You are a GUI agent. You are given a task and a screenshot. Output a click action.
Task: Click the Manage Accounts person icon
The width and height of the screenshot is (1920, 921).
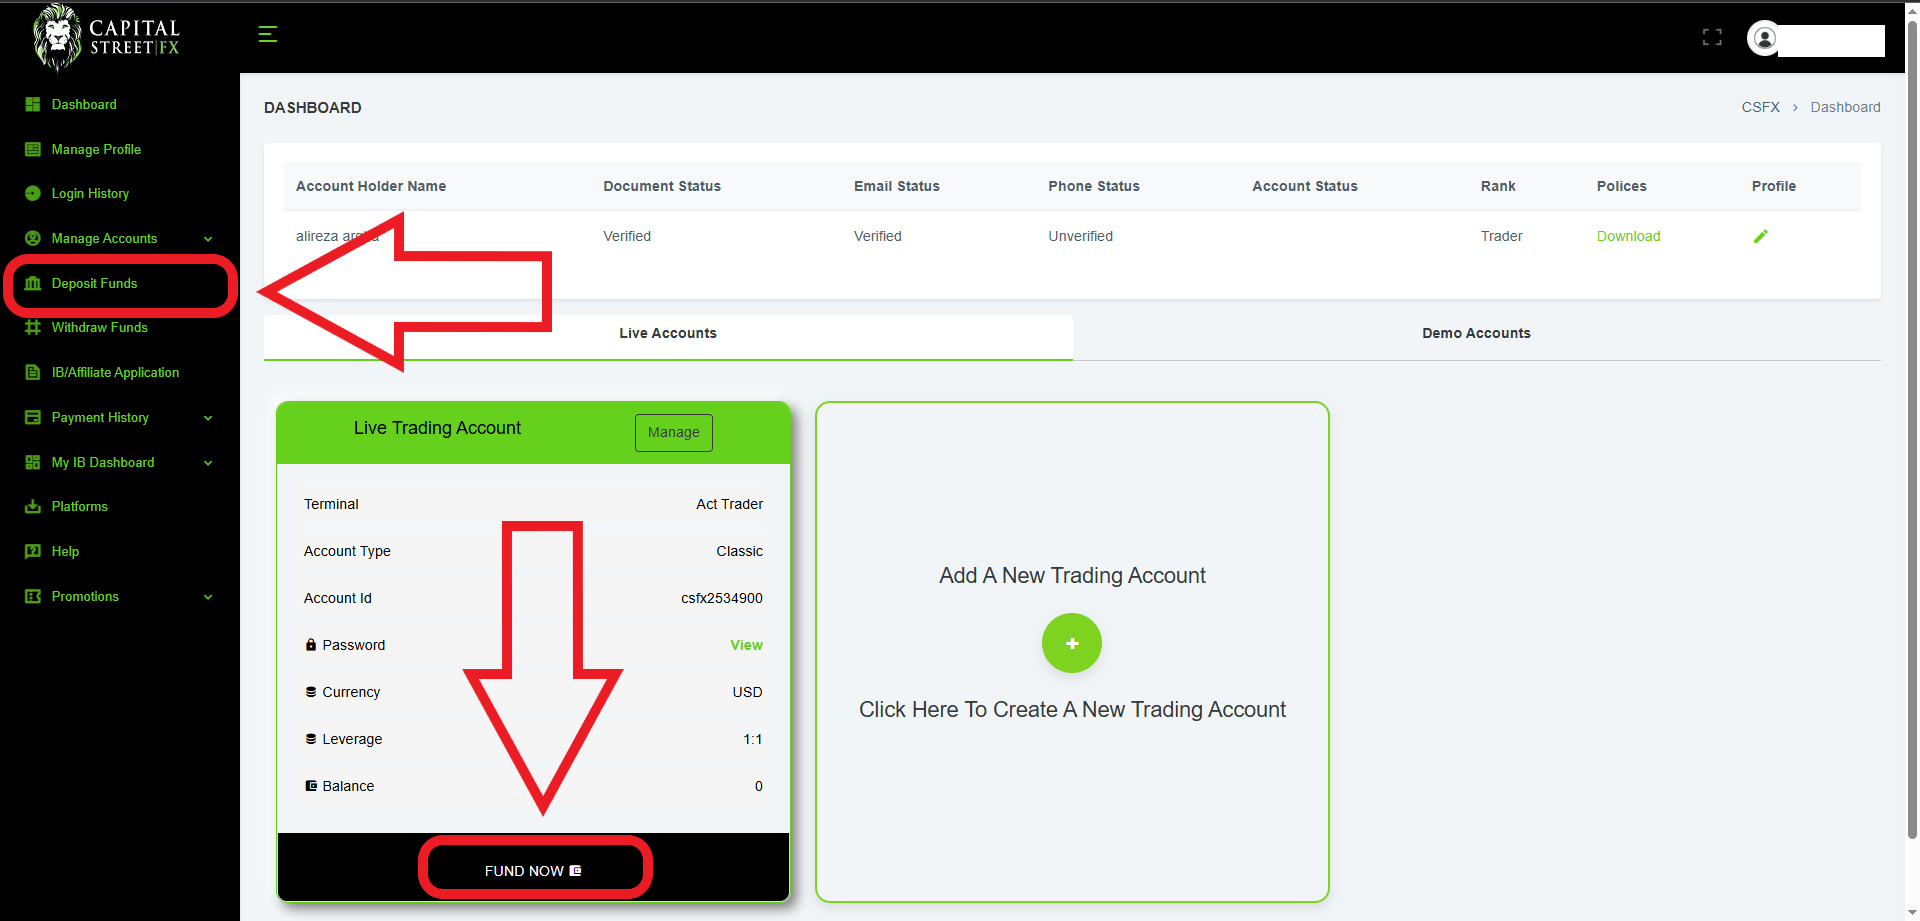(33, 238)
